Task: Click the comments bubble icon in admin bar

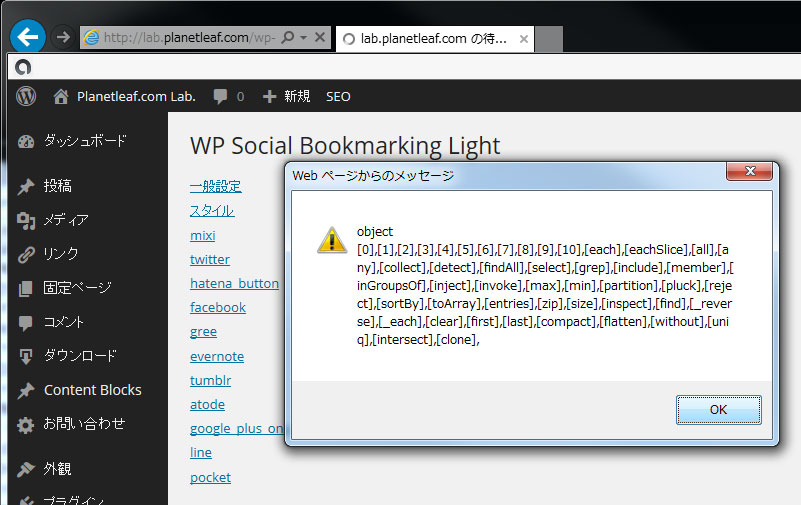Action: 220,97
